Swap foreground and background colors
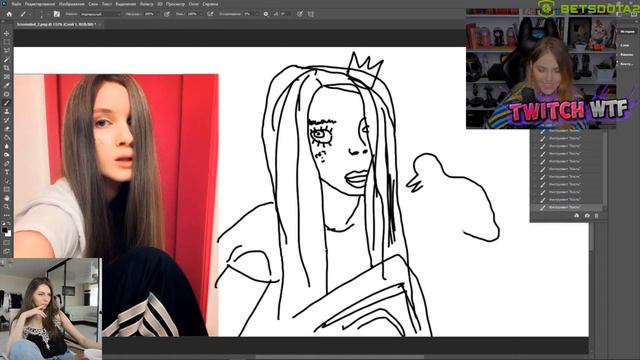 (9, 224)
